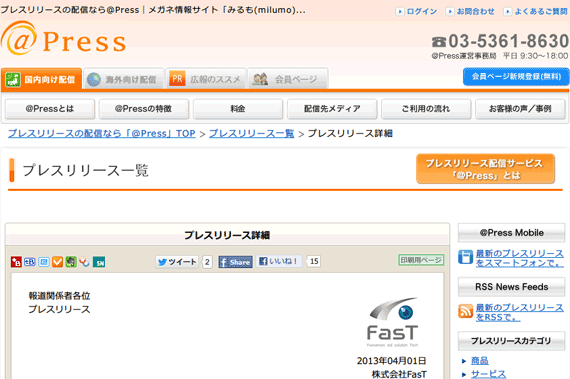Select the 国内向け配信 tab
The height and width of the screenshot is (379, 570).
[x=41, y=79]
